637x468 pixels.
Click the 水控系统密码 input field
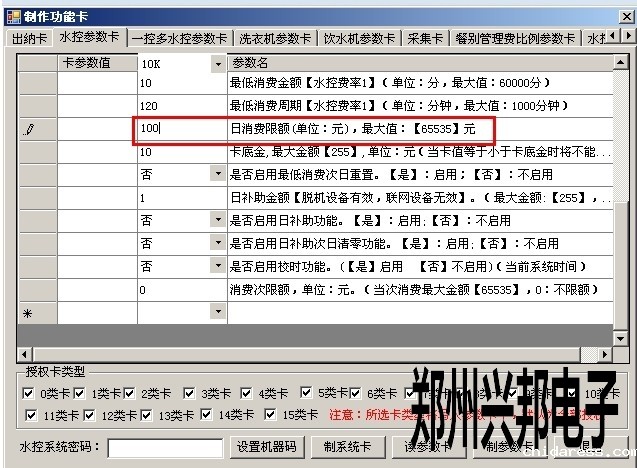tap(165, 447)
